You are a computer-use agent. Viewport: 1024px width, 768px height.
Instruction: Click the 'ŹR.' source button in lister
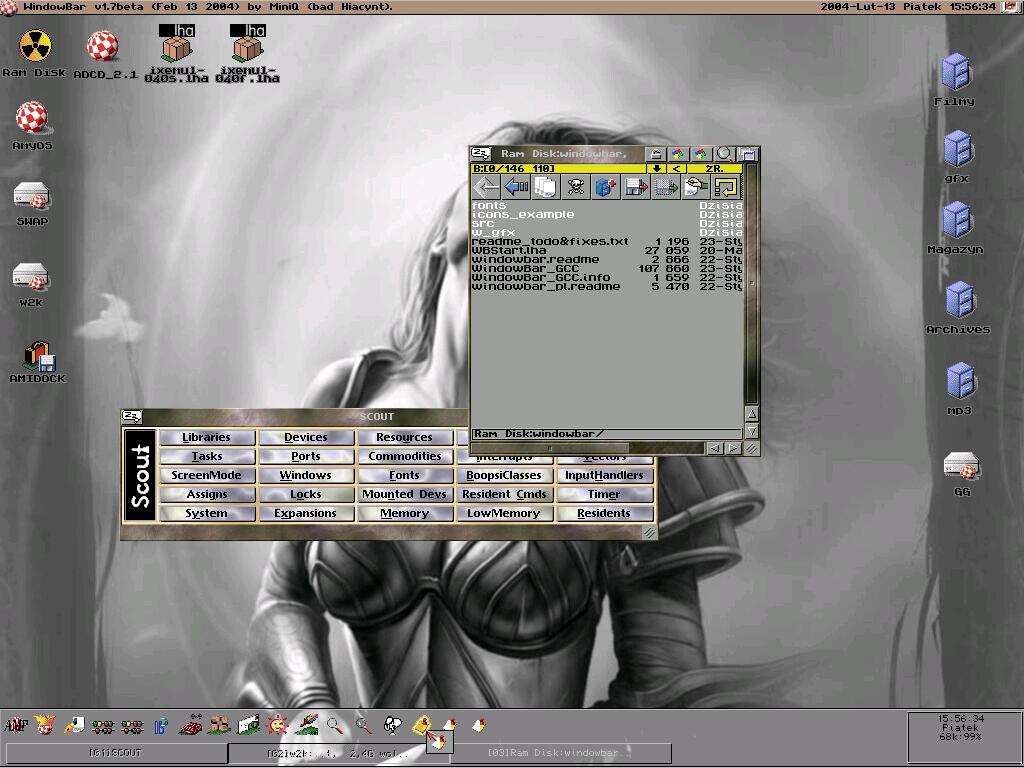coord(714,168)
